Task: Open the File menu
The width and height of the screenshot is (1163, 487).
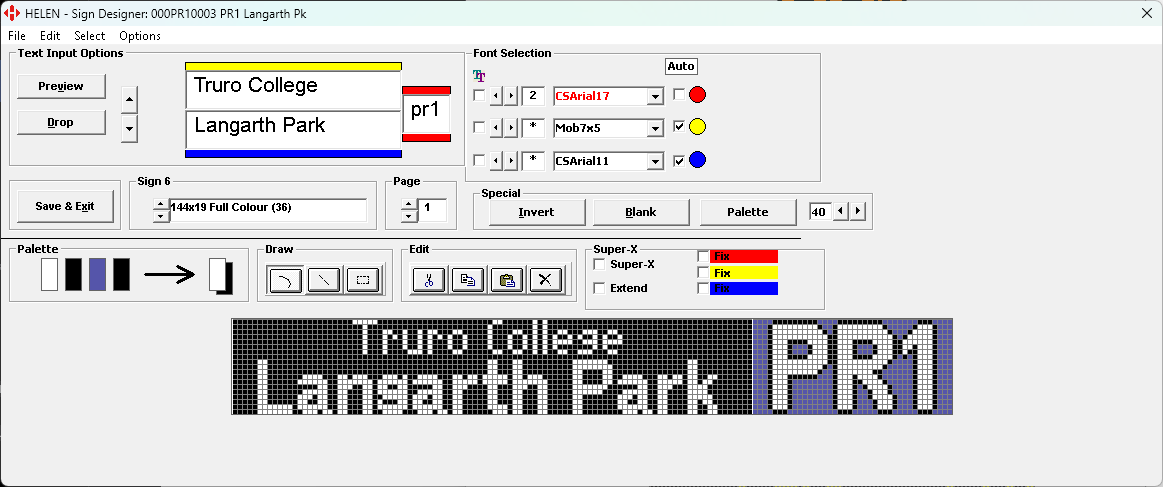Action: click(17, 35)
